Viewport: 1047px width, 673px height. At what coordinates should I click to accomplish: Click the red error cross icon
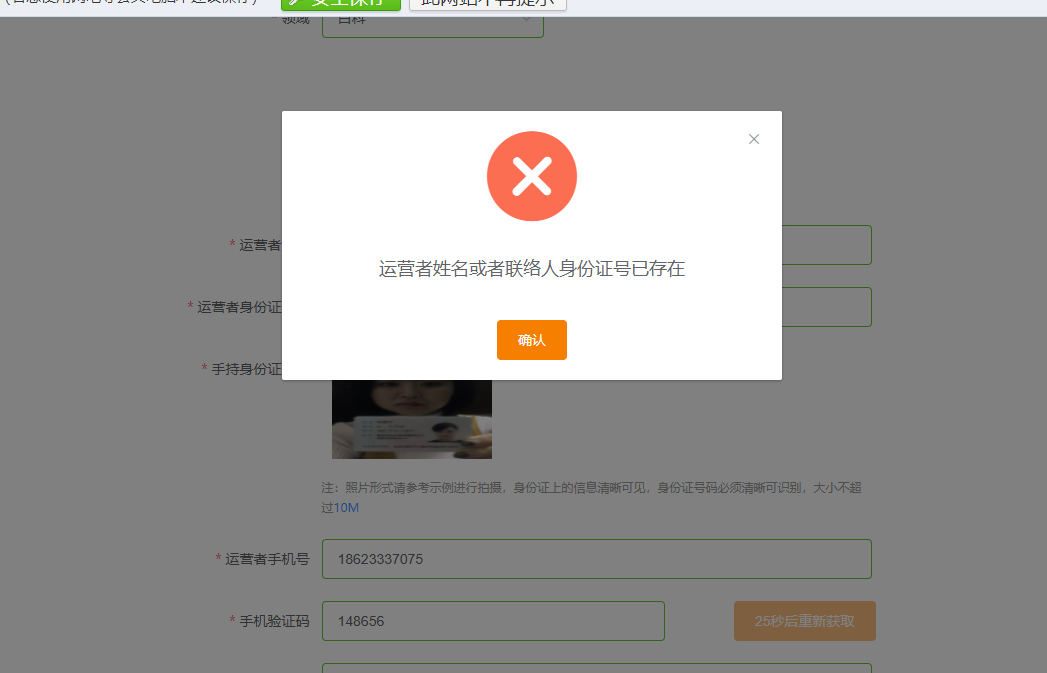pyautogui.click(x=532, y=176)
